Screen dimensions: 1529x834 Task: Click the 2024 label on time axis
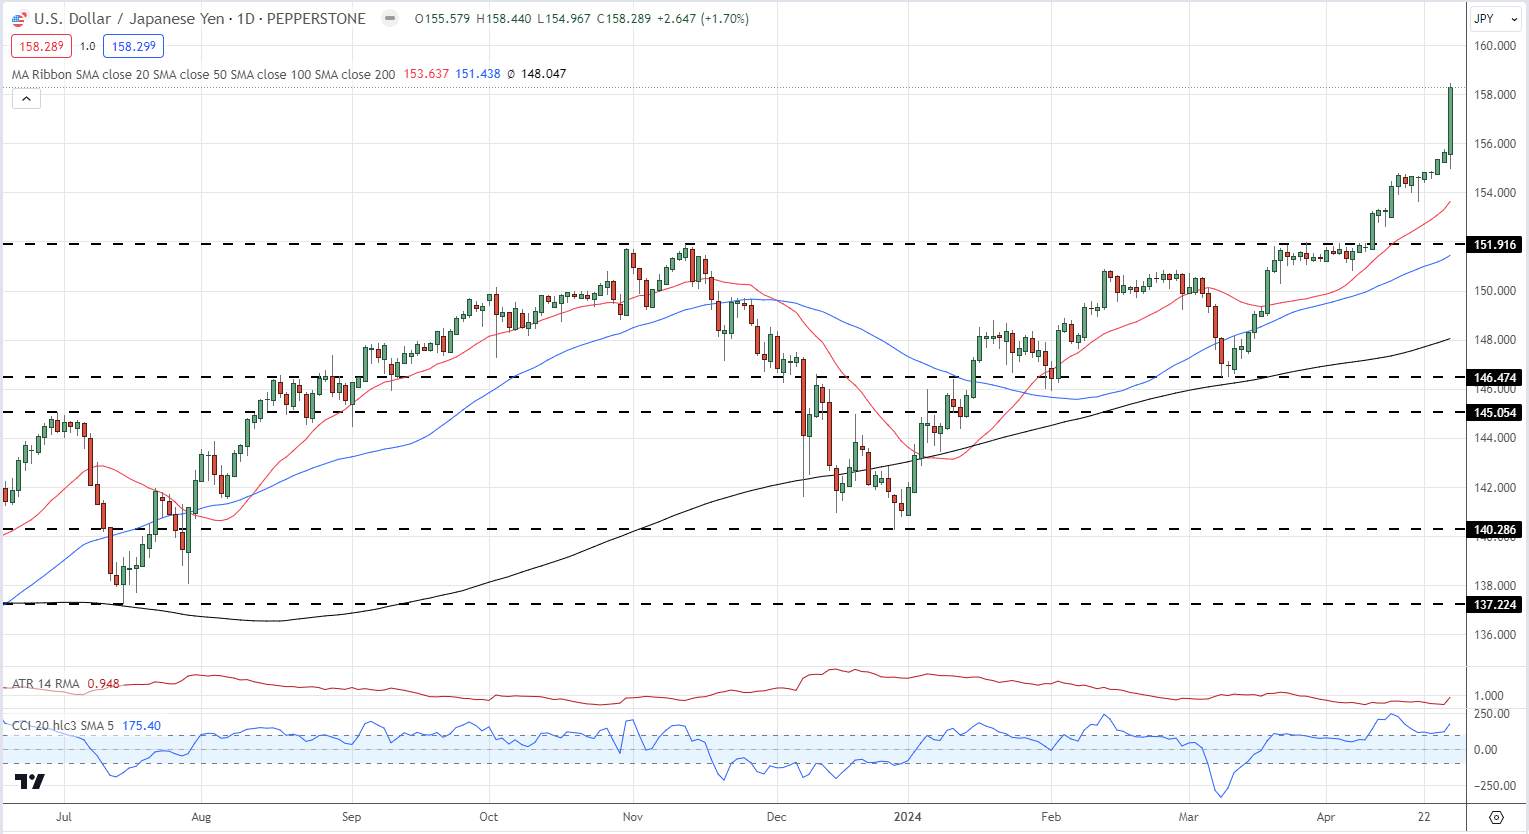(x=907, y=817)
